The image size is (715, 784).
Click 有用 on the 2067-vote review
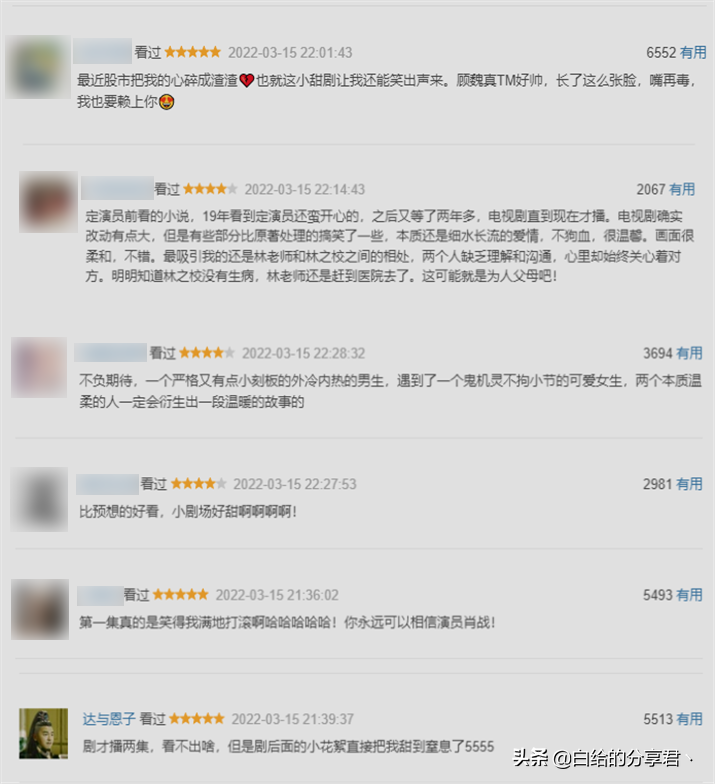tap(682, 190)
